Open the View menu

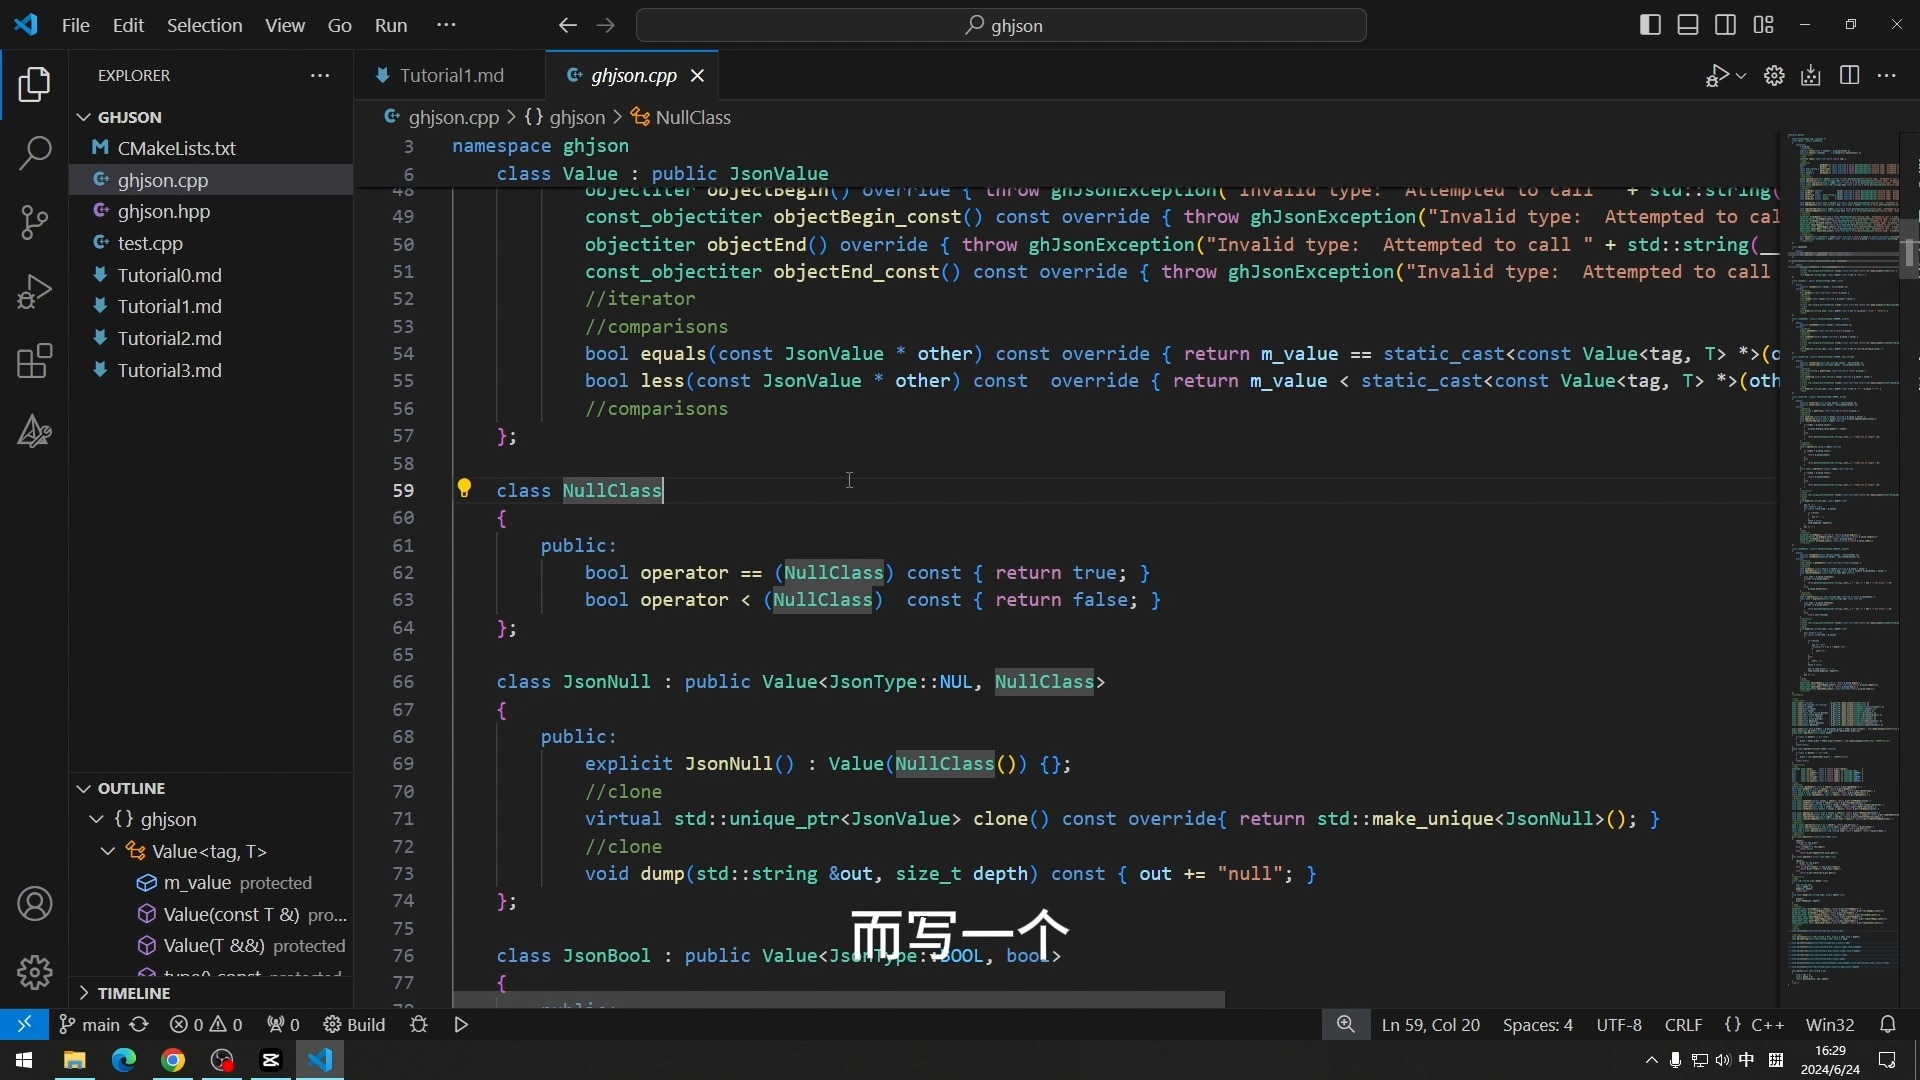[x=285, y=25]
